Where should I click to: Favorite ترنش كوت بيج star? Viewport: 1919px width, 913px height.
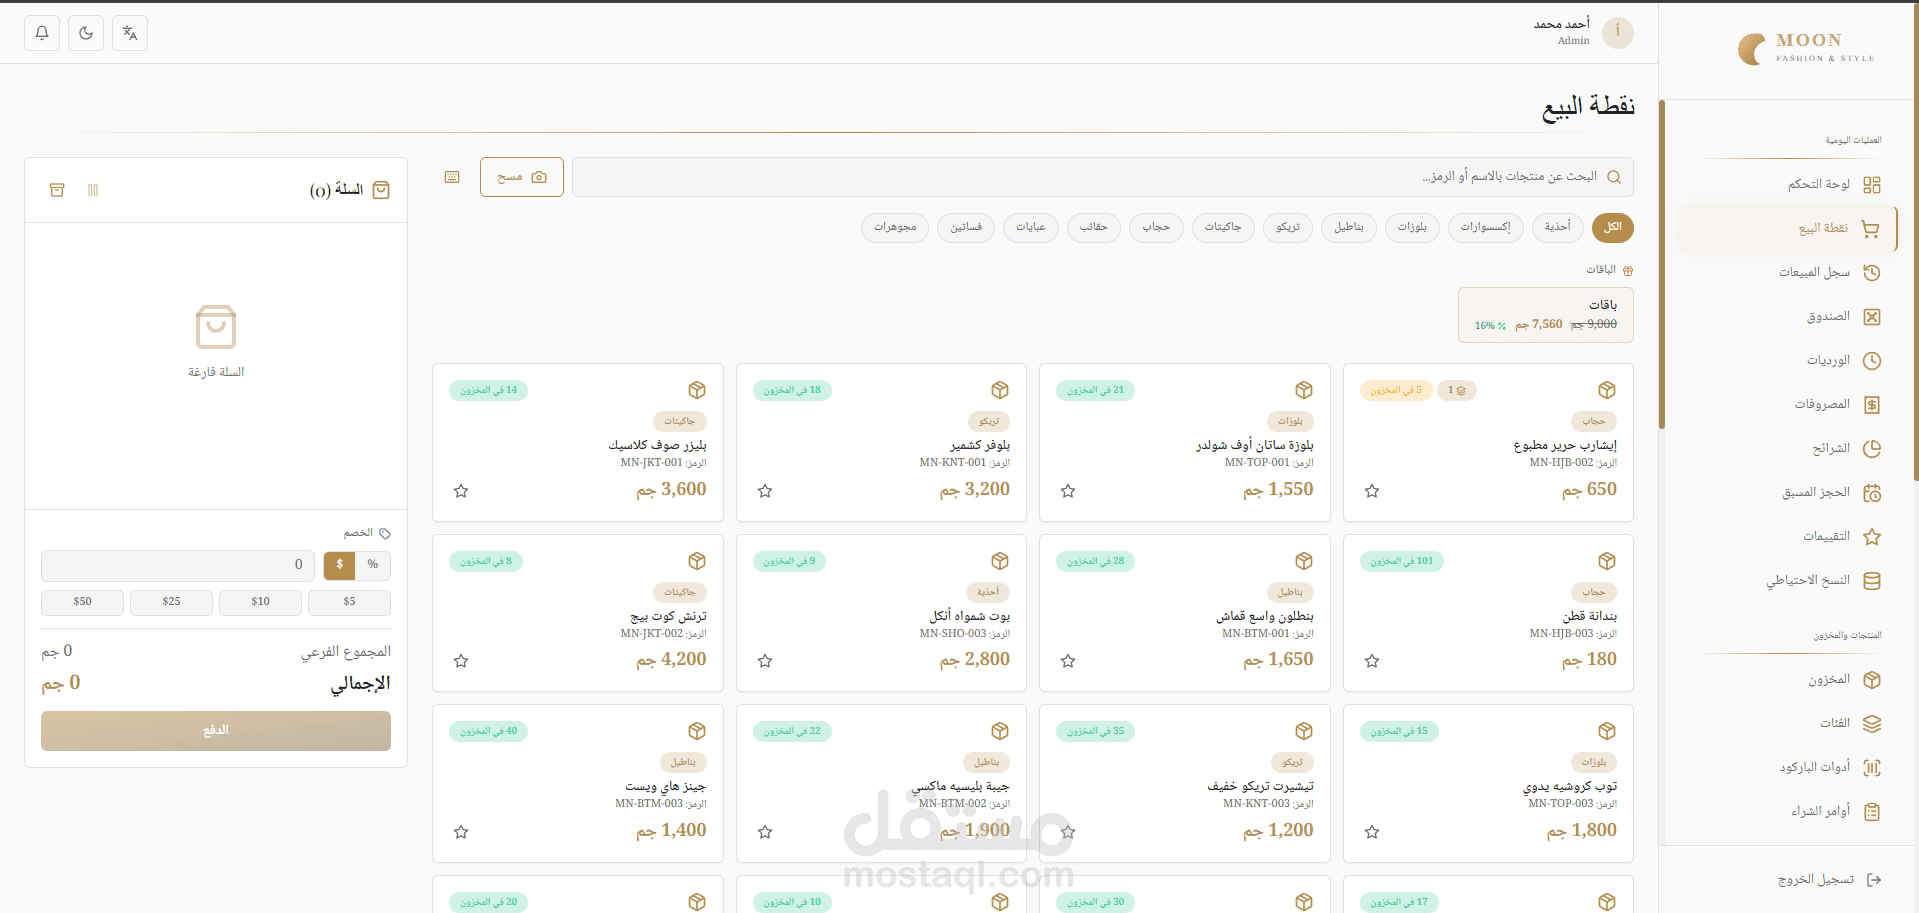coord(461,661)
